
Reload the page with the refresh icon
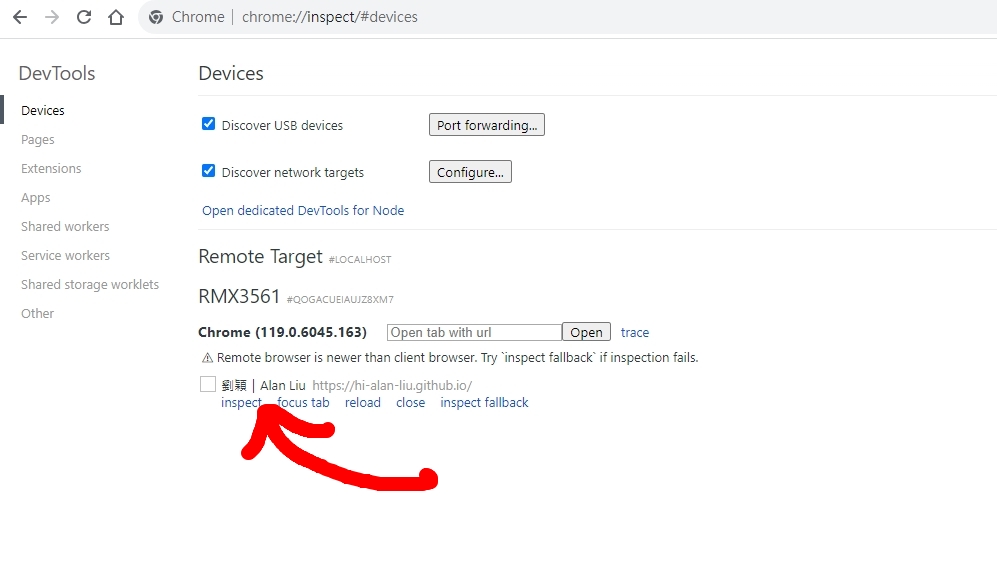[x=84, y=17]
